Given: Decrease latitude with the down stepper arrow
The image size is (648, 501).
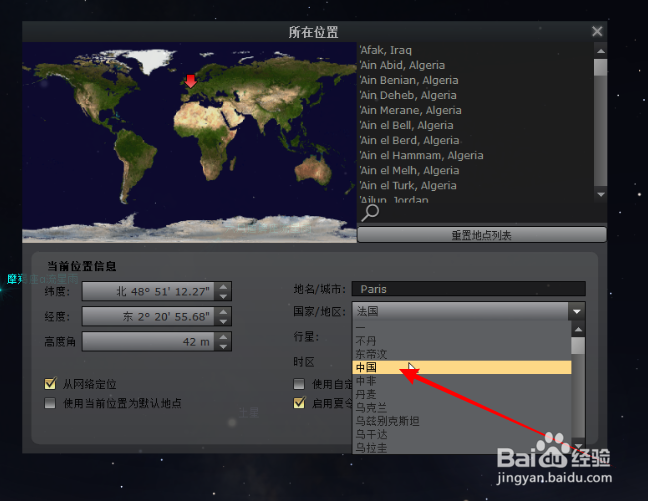Looking at the screenshot, I should pos(223,296).
